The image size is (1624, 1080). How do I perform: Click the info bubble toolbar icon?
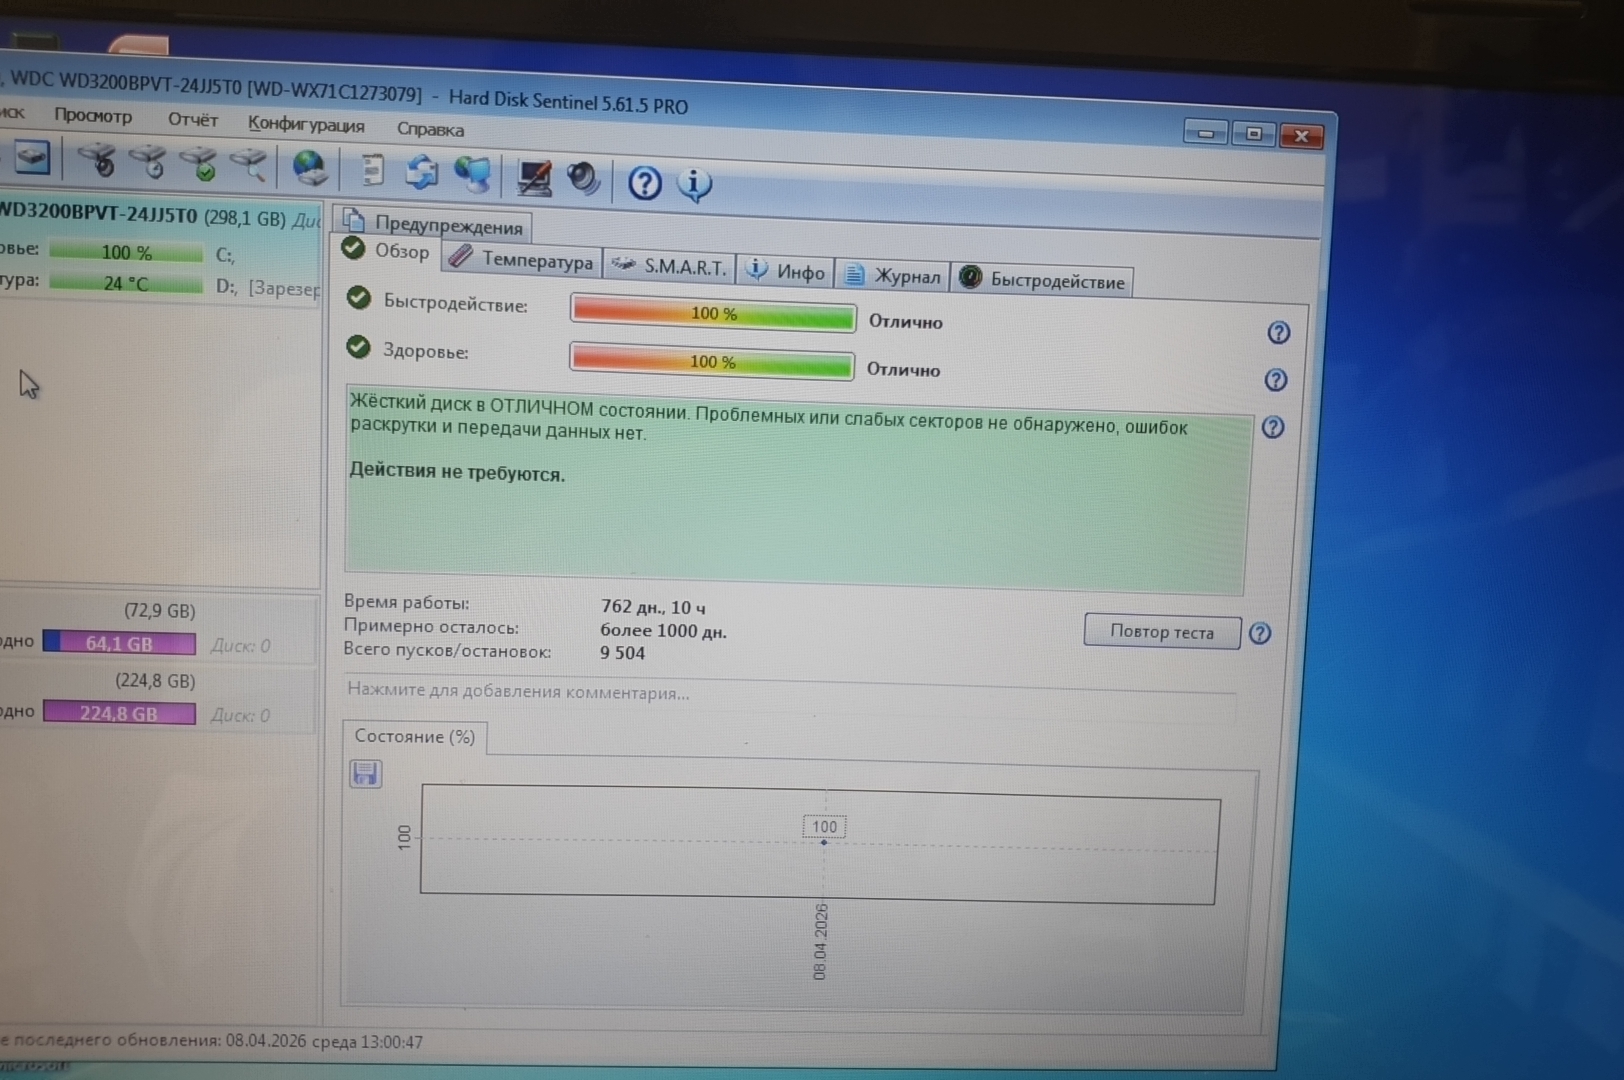tap(694, 184)
